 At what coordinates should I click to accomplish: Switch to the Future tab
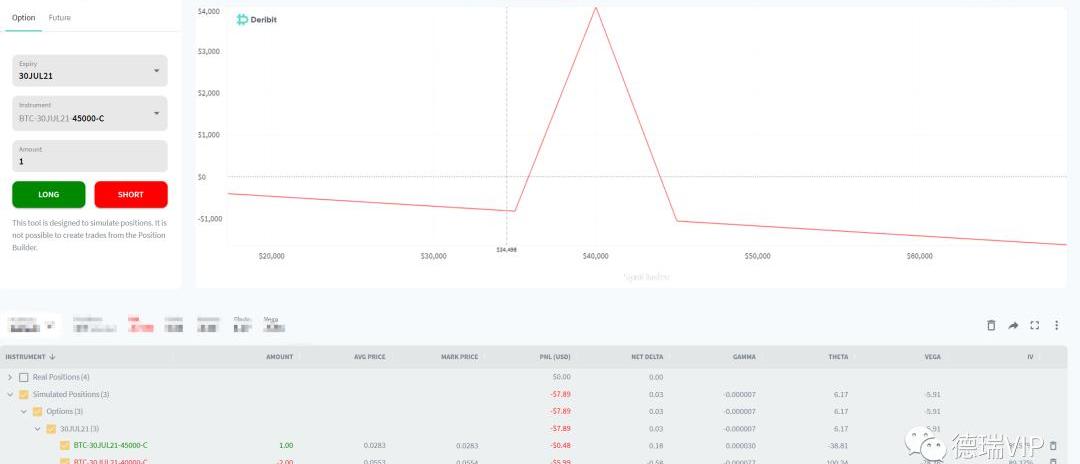pos(60,18)
